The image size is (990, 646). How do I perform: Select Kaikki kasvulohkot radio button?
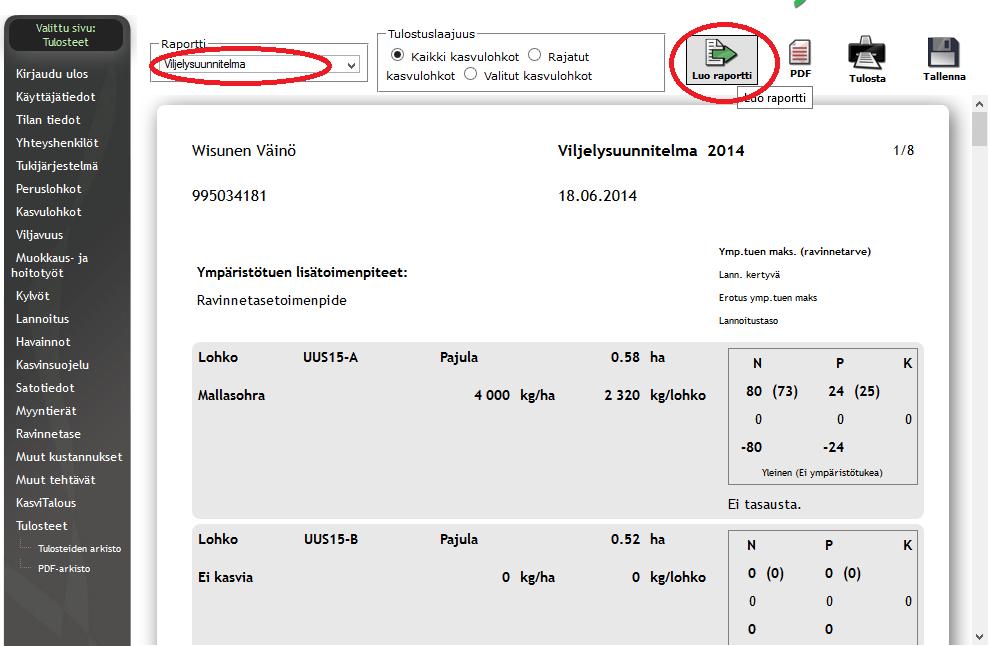[397, 55]
